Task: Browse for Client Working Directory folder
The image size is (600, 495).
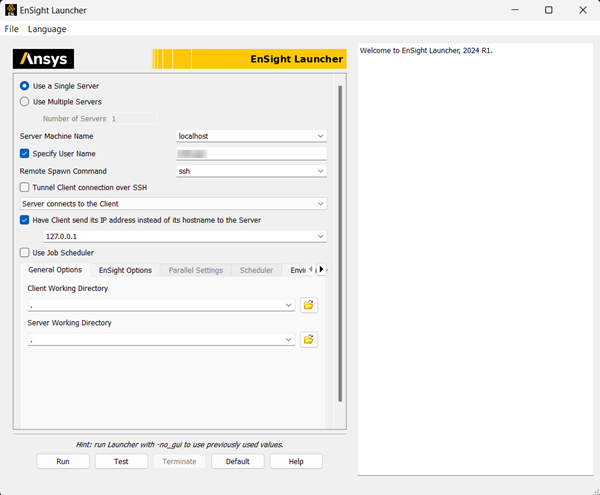Action: click(309, 305)
